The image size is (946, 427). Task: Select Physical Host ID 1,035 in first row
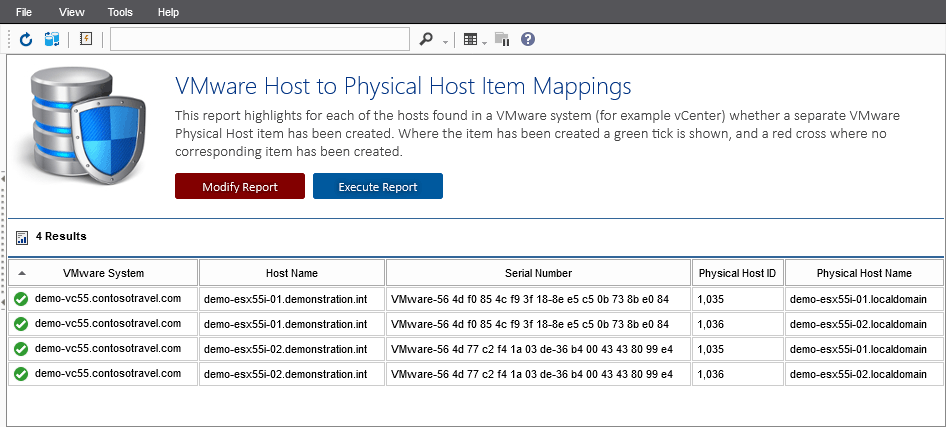click(710, 299)
